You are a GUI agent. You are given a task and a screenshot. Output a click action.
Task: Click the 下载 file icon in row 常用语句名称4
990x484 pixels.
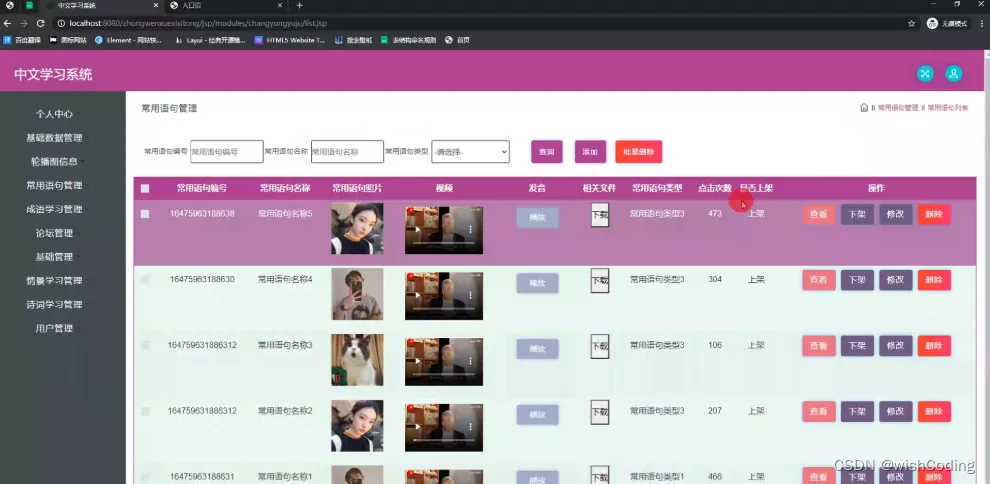(600, 281)
